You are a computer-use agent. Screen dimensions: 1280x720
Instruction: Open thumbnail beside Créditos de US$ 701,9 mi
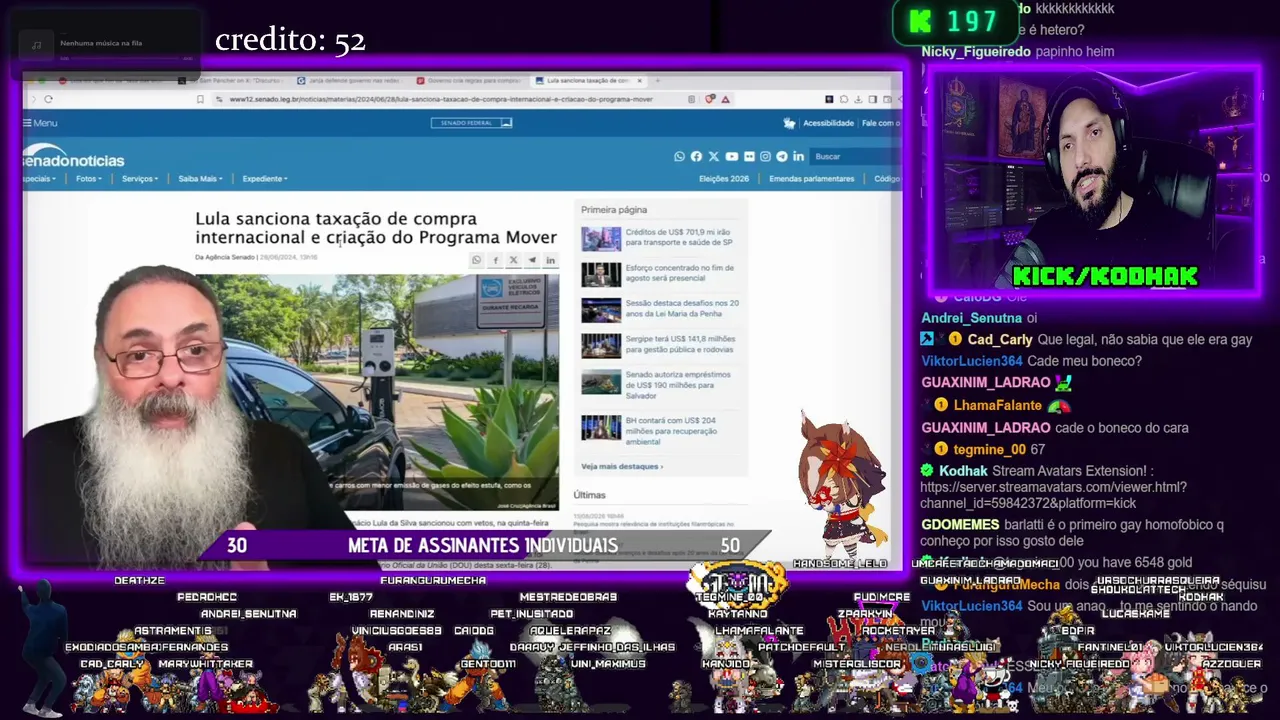point(601,238)
